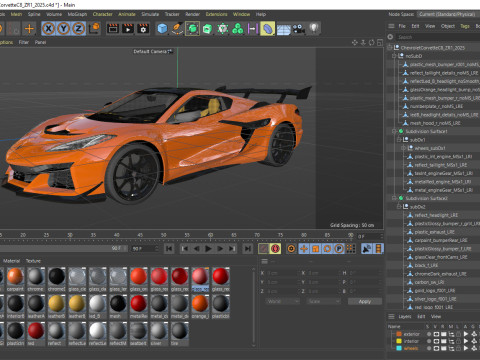Play the animation forward

(x=208, y=249)
